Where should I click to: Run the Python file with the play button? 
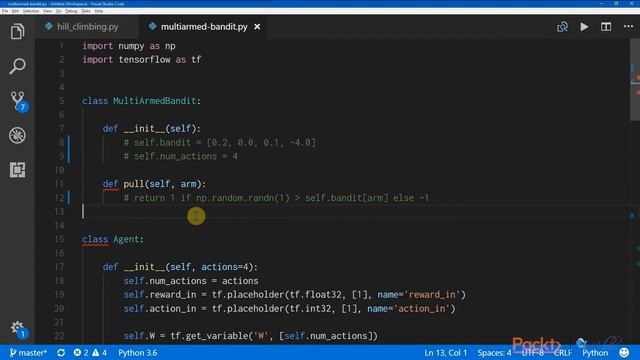(x=584, y=27)
